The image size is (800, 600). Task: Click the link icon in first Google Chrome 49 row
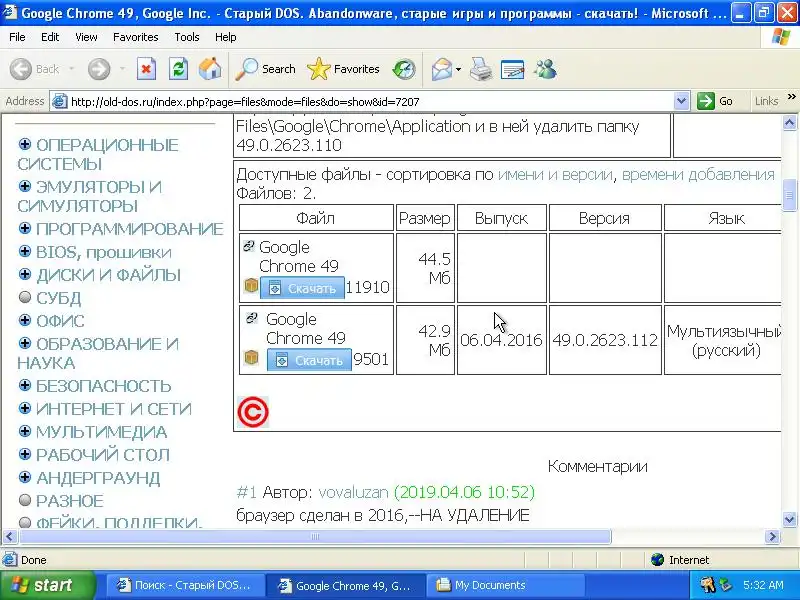(248, 246)
